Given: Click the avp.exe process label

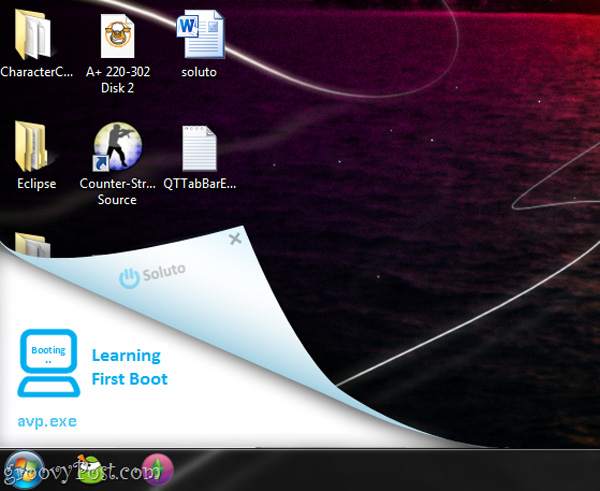Looking at the screenshot, I should click(46, 421).
